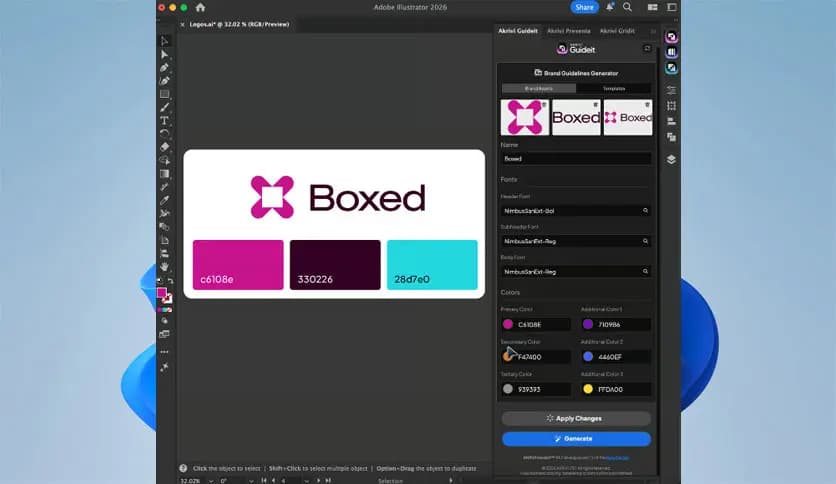Select the Gradient tool
The width and height of the screenshot is (836, 484).
[164, 174]
